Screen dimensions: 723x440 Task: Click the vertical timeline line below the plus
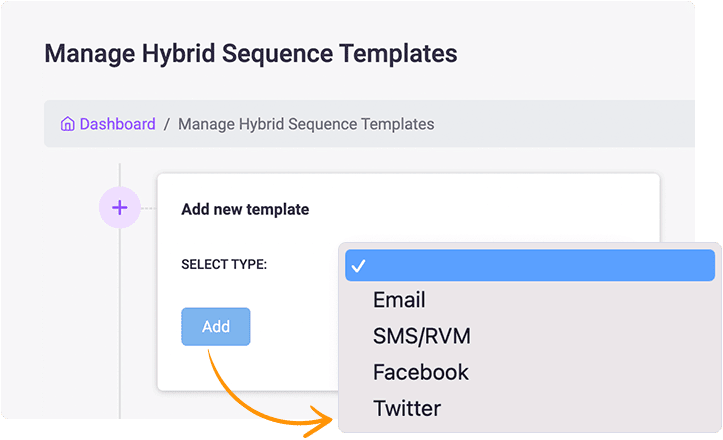[x=120, y=320]
